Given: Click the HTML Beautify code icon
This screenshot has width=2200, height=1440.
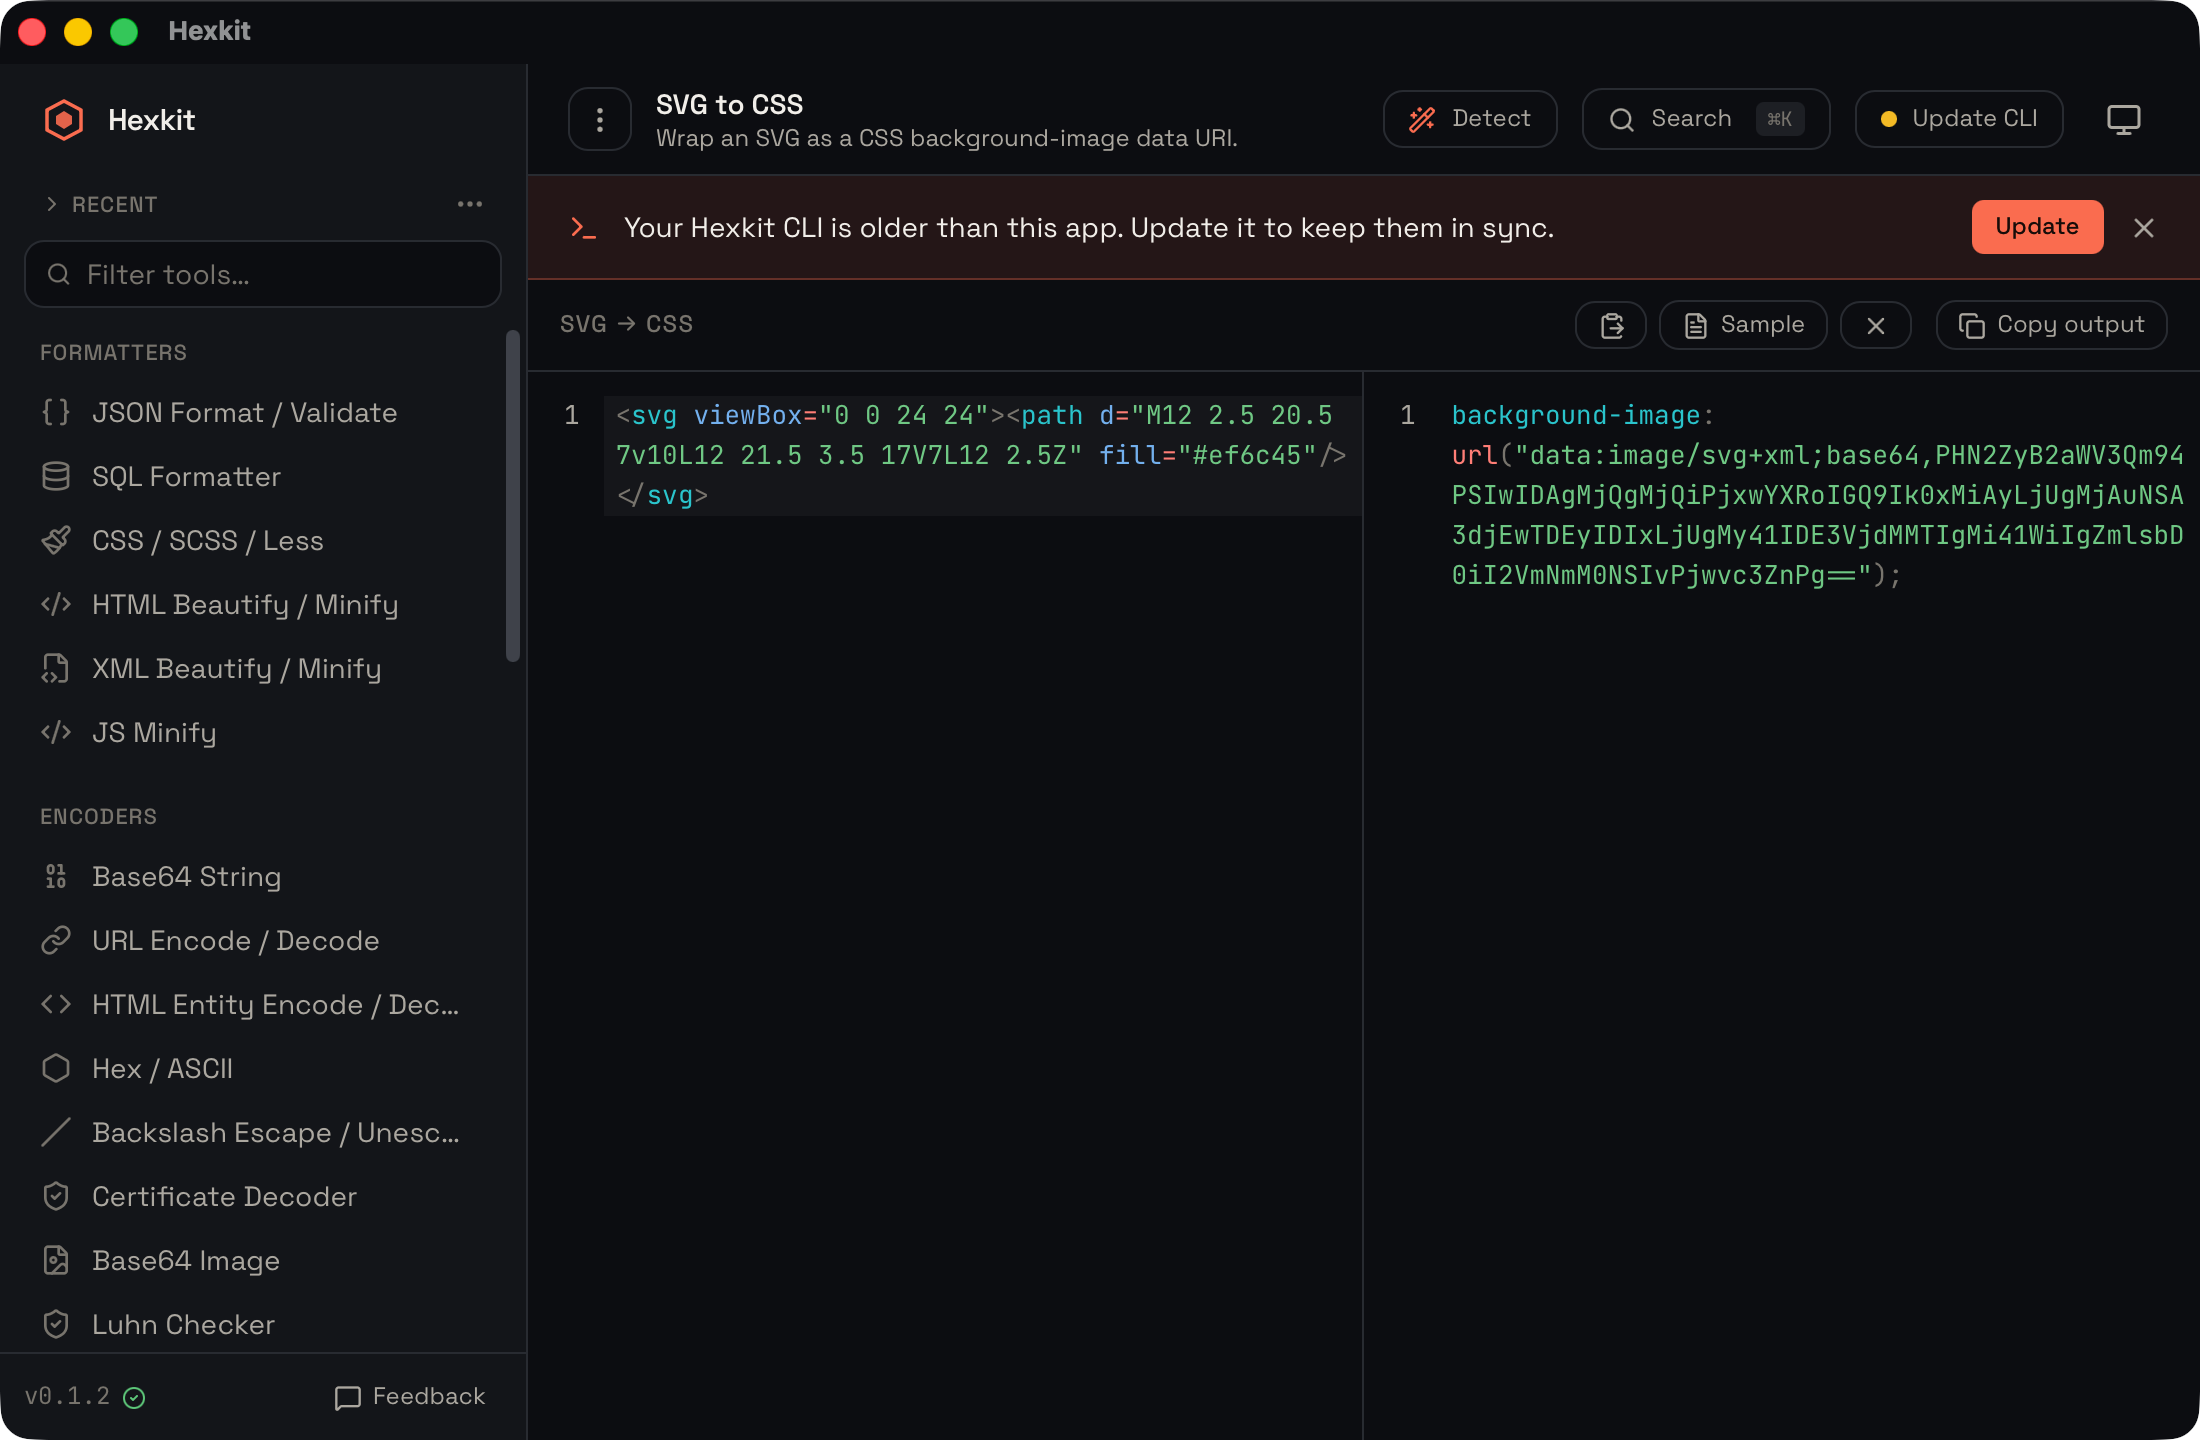Looking at the screenshot, I should (56, 605).
